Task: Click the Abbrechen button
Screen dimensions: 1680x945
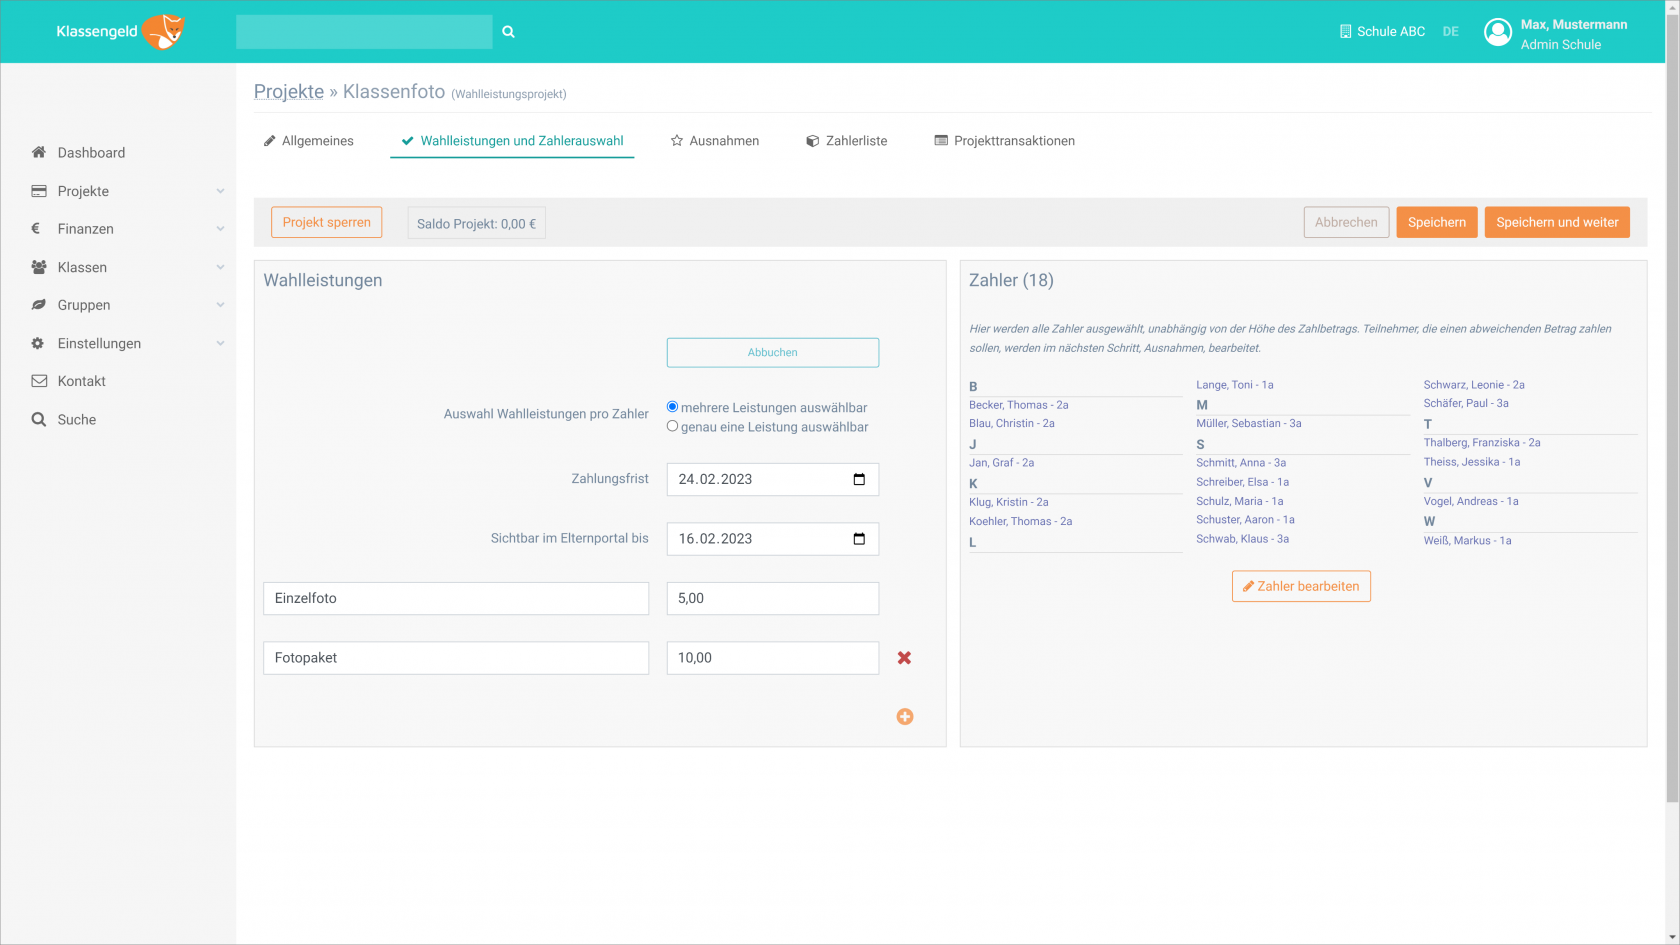Action: click(x=1346, y=222)
